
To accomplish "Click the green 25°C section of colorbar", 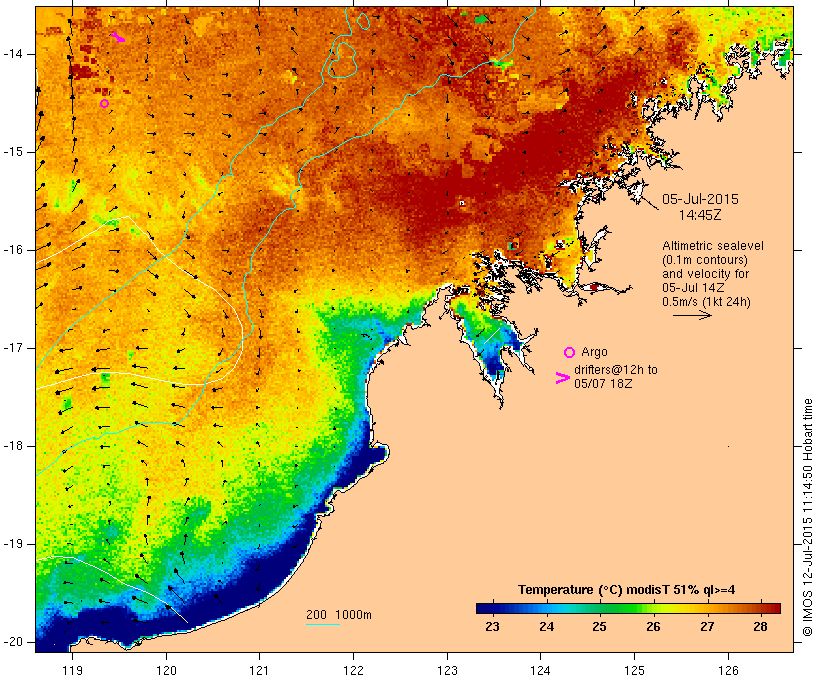I will (600, 608).
